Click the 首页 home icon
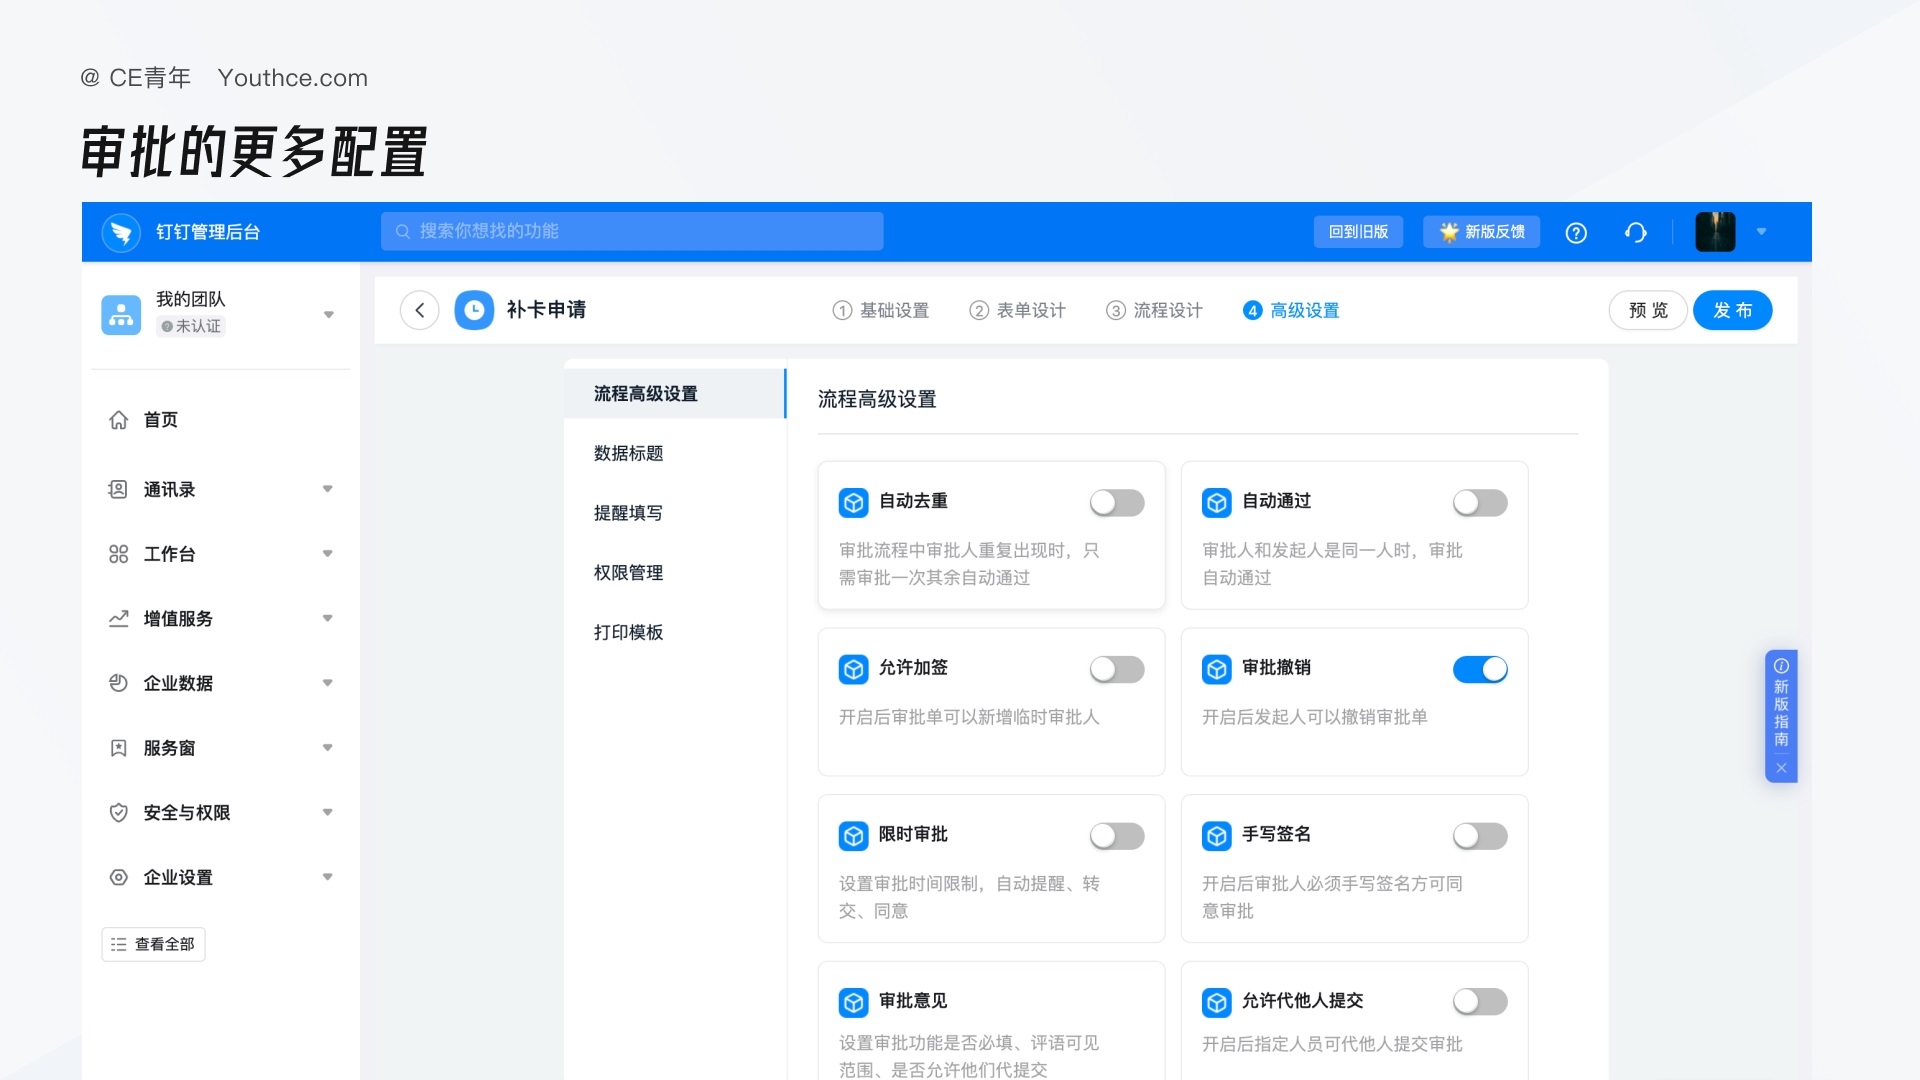 tap(118, 420)
